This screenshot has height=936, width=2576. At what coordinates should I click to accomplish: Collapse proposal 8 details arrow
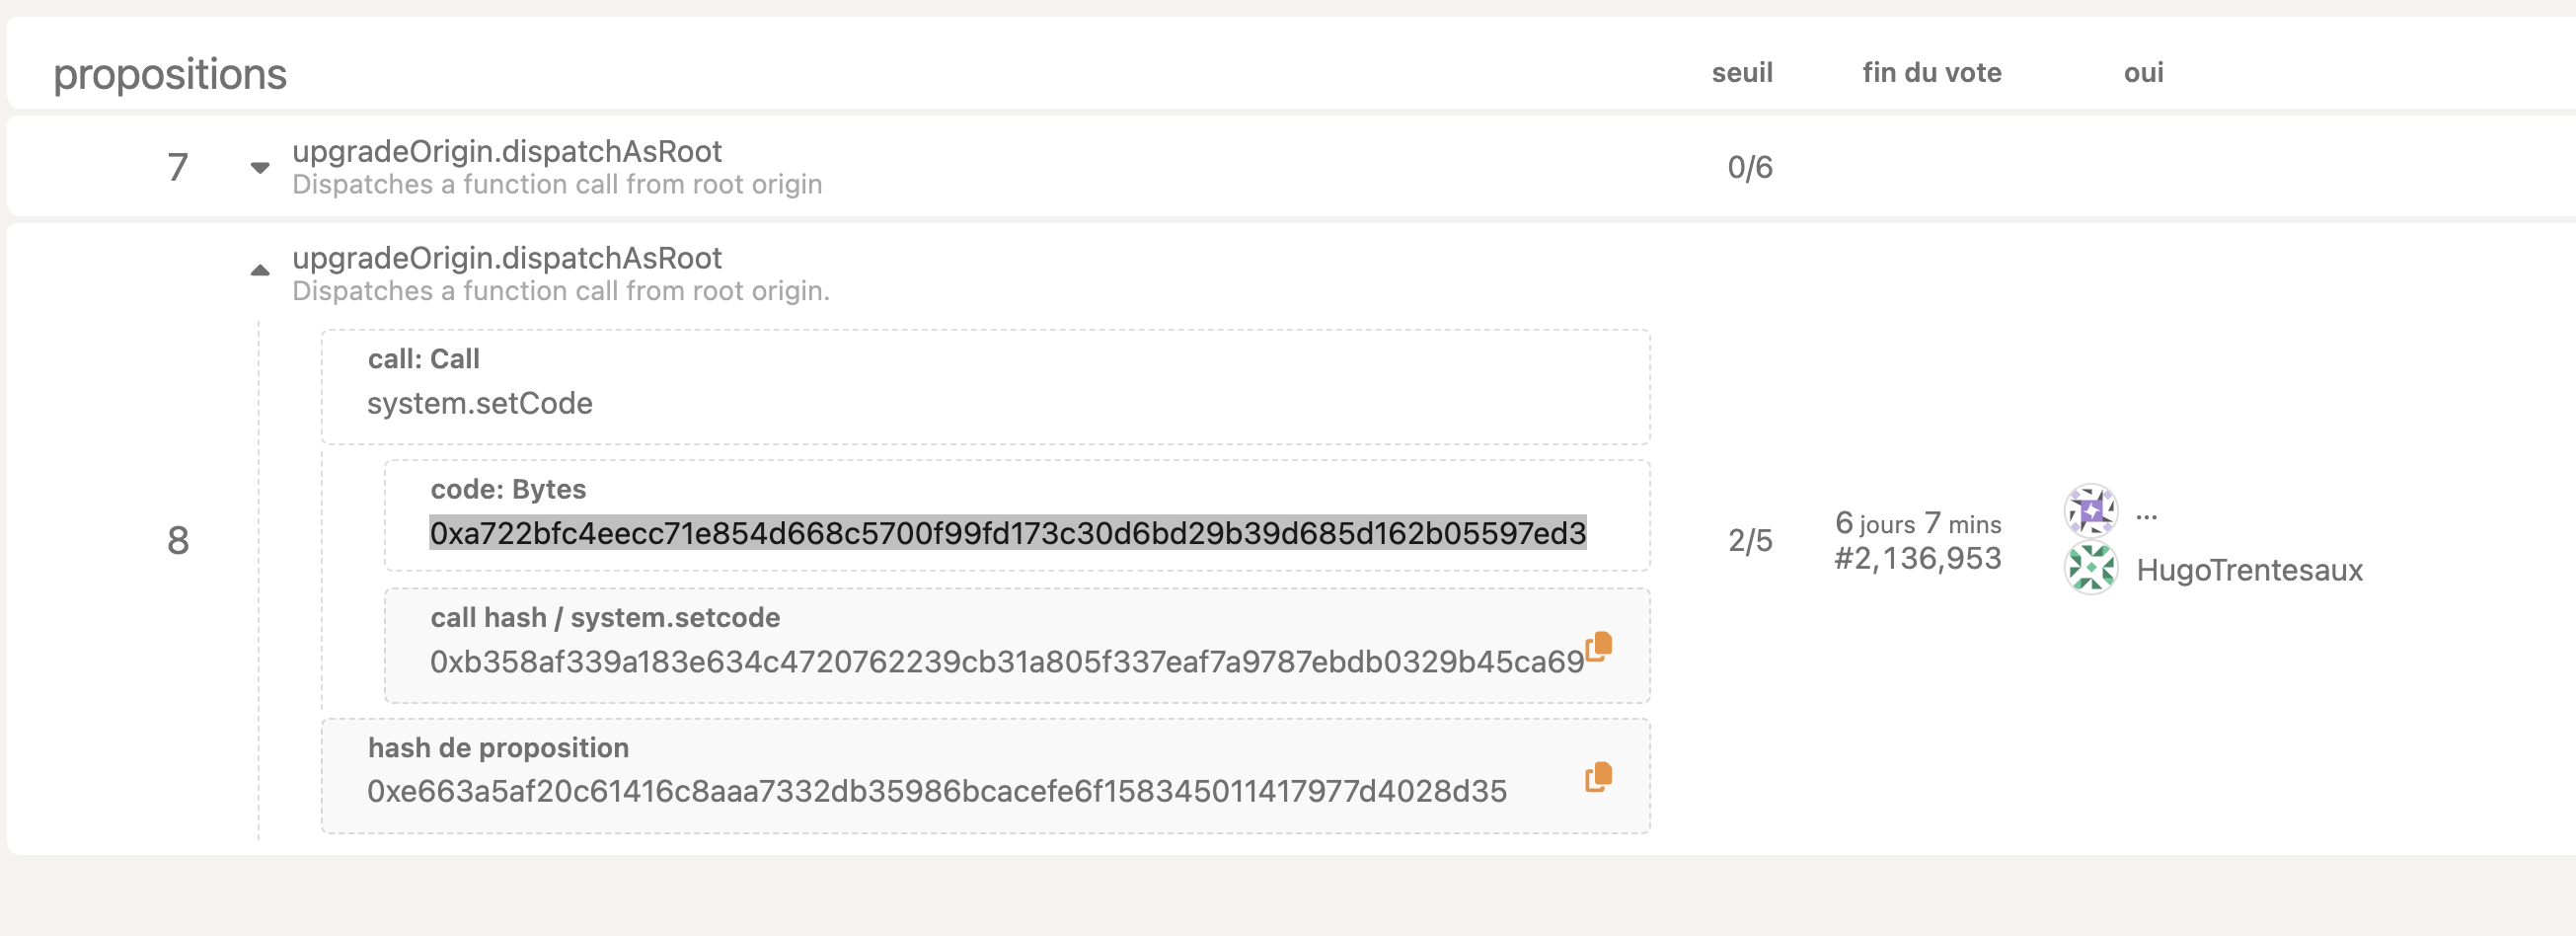click(x=260, y=270)
